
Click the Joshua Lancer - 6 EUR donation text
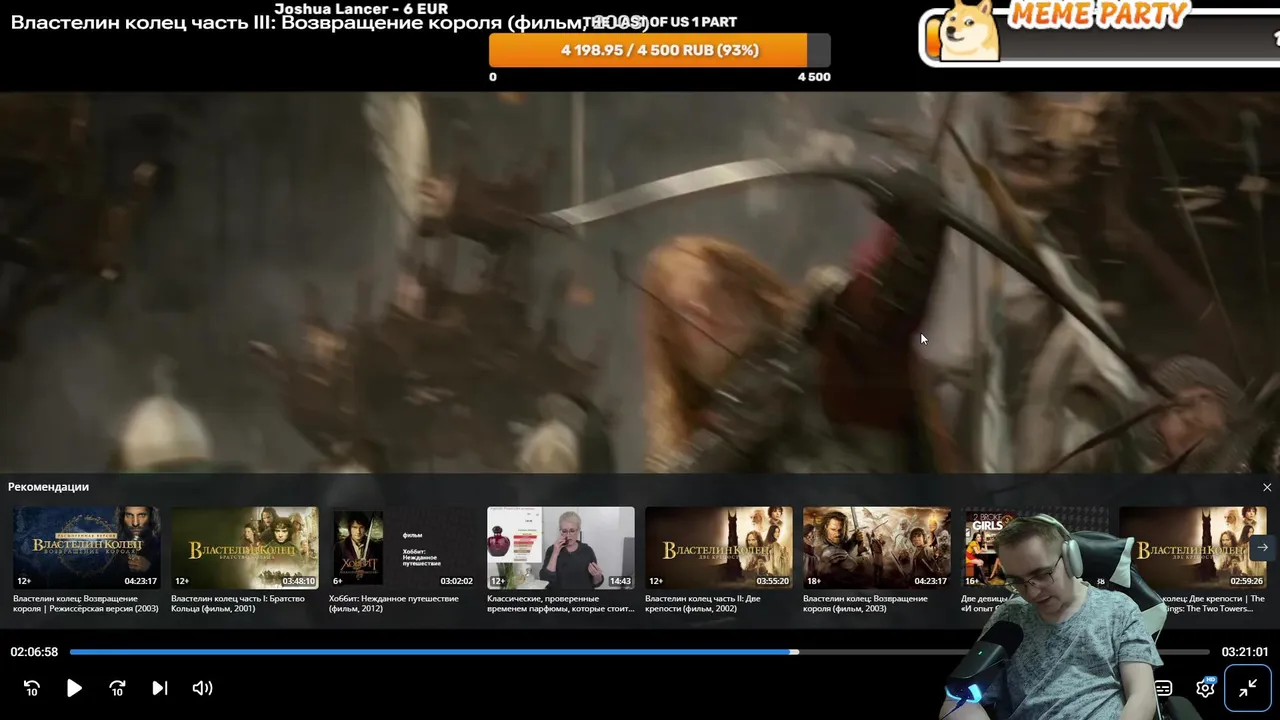click(361, 9)
